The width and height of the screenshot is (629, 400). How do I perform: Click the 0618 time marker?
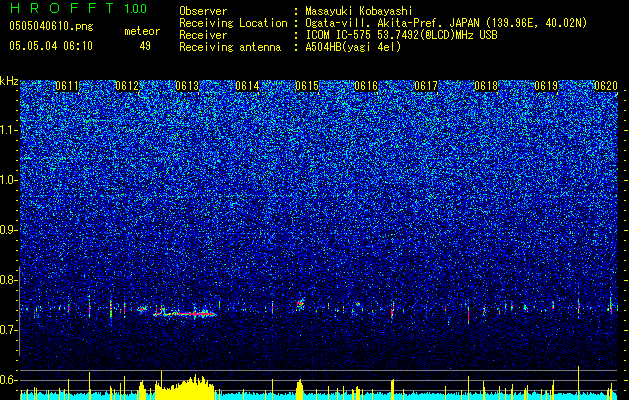pyautogui.click(x=486, y=86)
